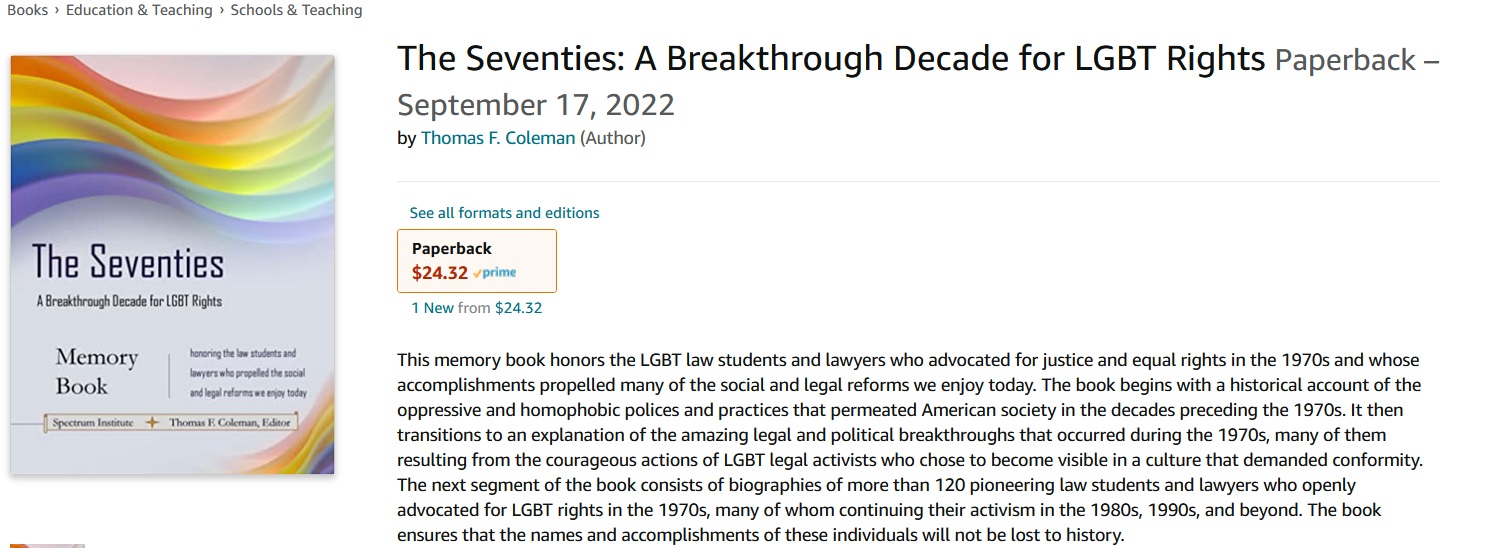Click the book description paragraph

(908, 447)
